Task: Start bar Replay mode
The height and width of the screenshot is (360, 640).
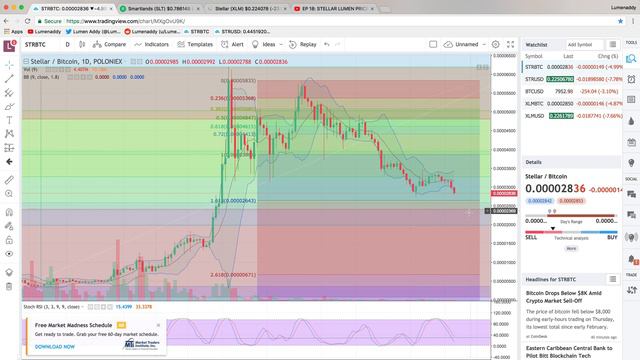Action: [x=302, y=44]
